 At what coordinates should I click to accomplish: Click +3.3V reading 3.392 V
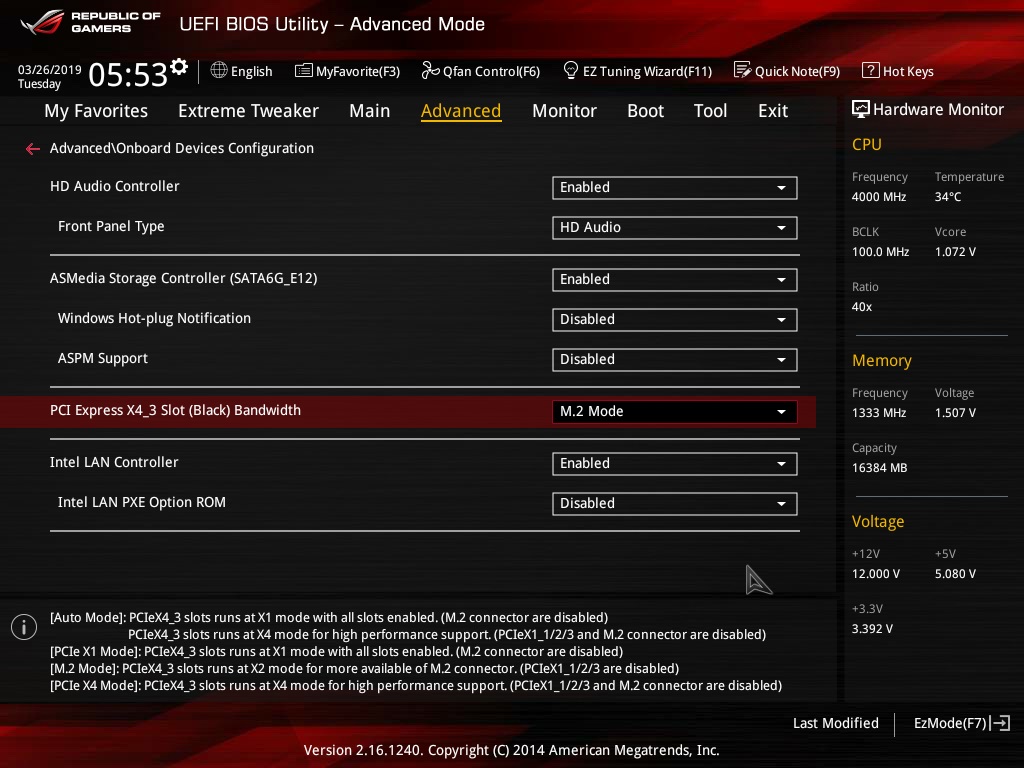(872, 629)
